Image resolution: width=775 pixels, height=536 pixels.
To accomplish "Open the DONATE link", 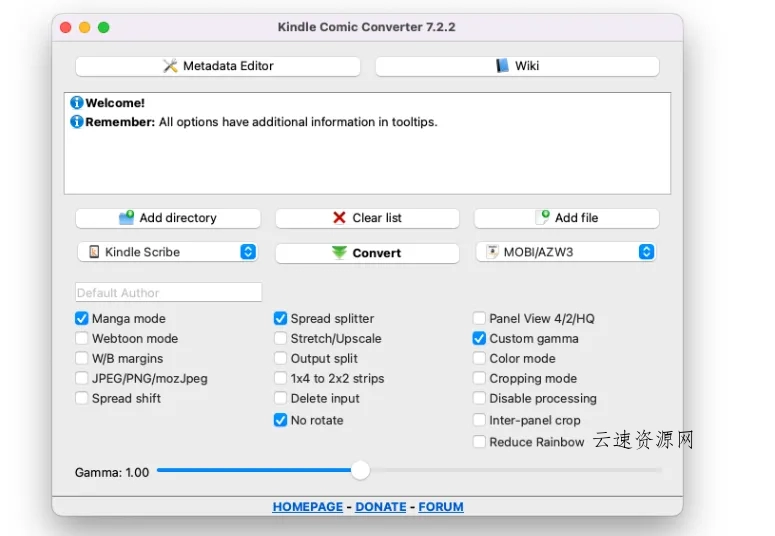I will pyautogui.click(x=381, y=507).
